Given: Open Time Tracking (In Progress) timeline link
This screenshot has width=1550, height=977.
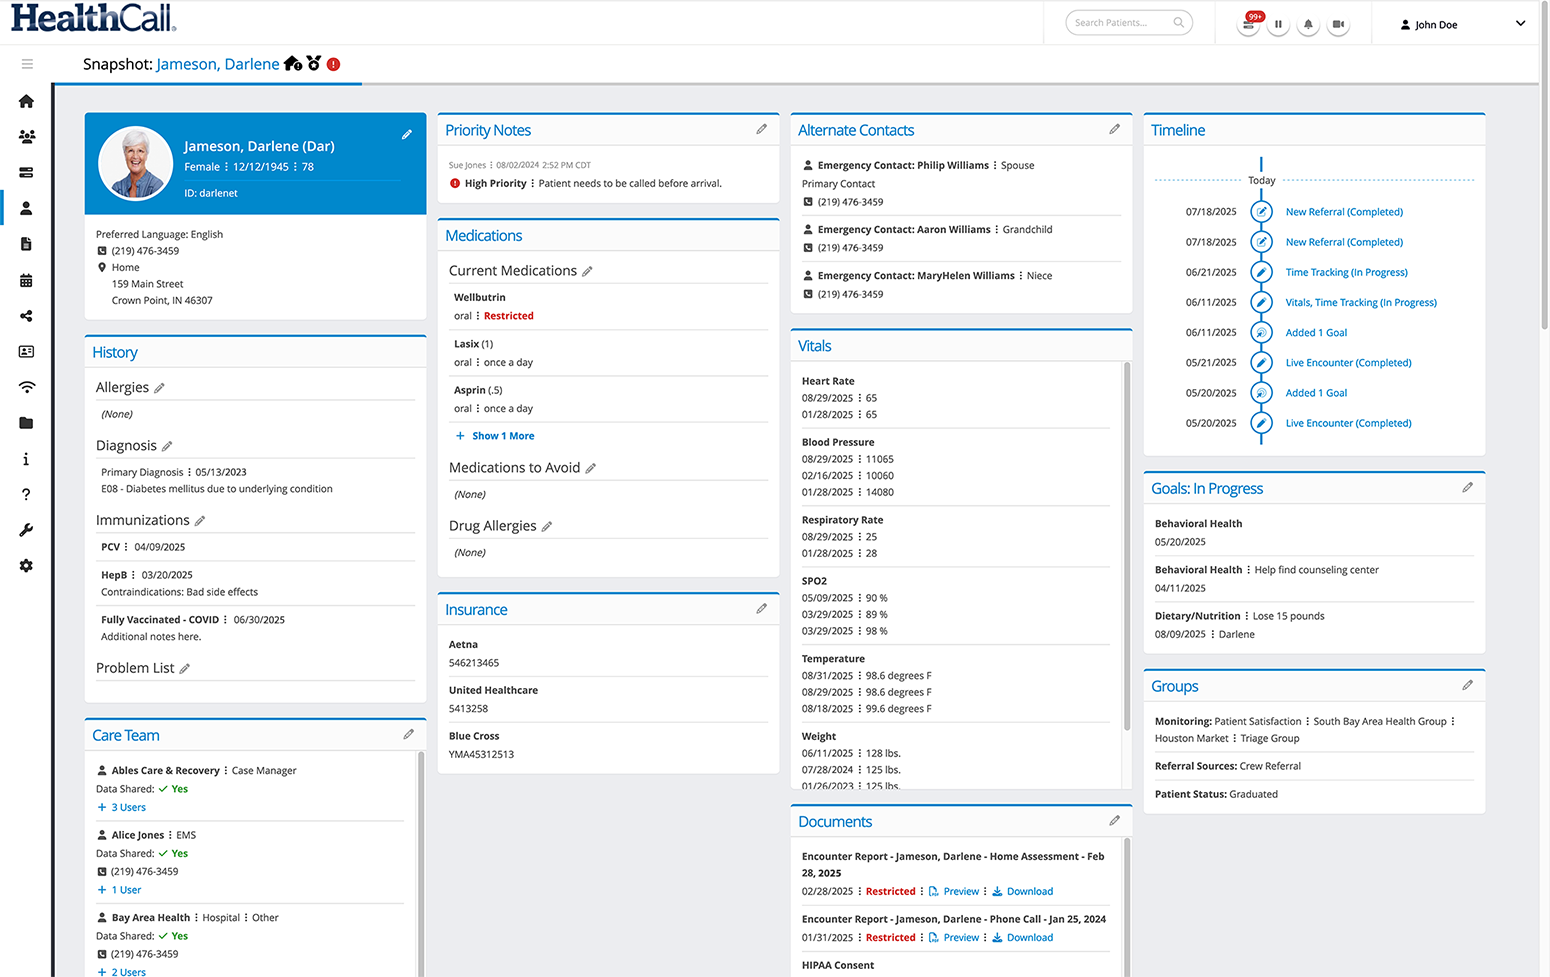Looking at the screenshot, I should pos(1346,272).
